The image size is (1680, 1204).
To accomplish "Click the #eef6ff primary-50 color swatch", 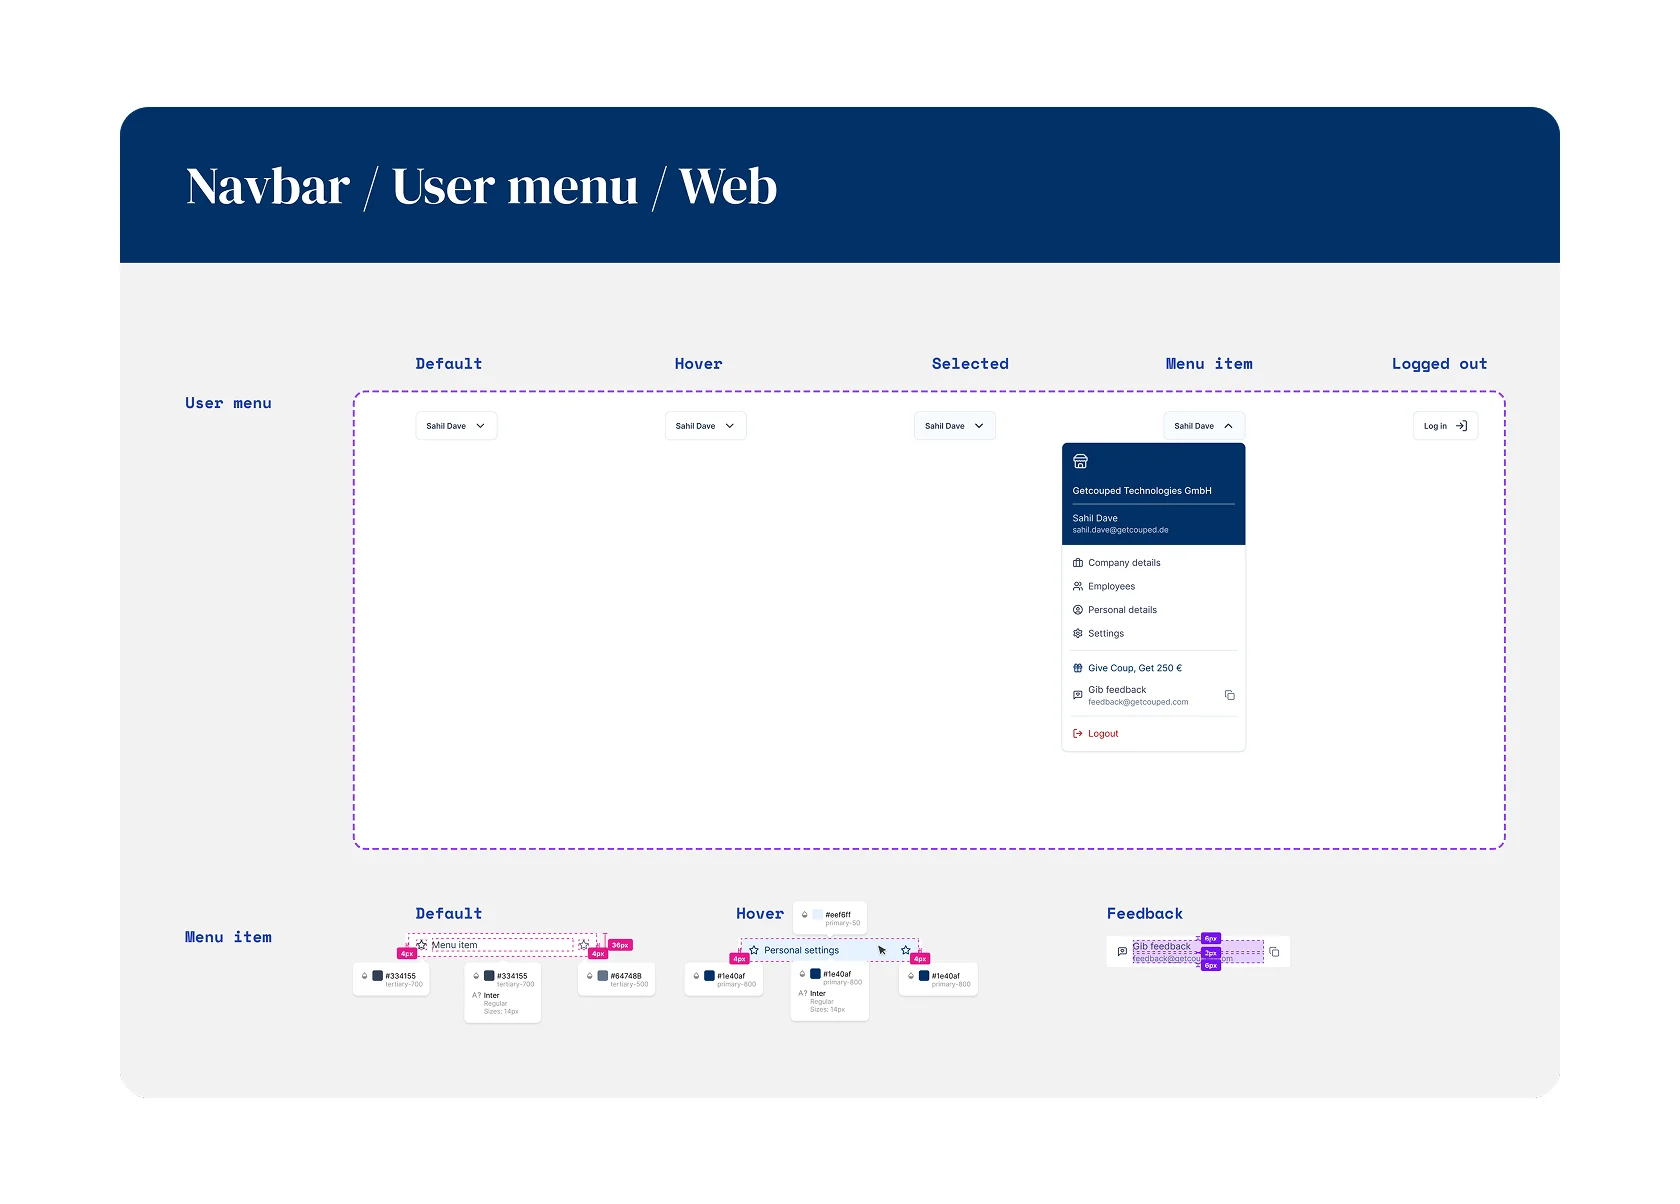I will click(817, 915).
